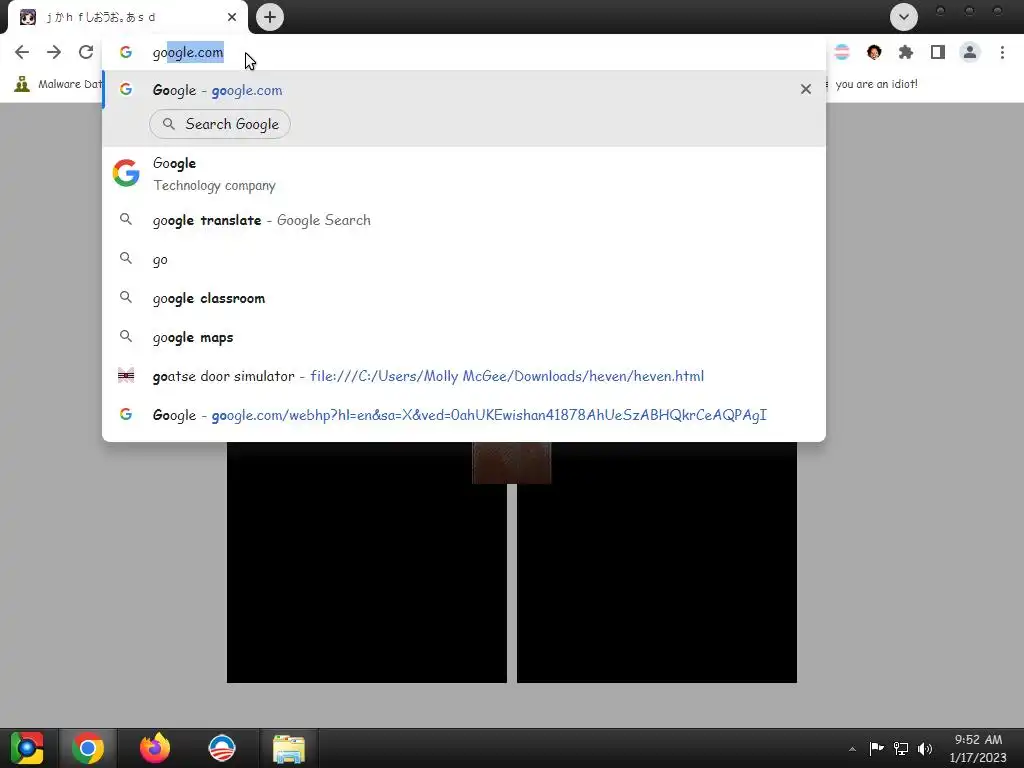This screenshot has height=768, width=1024.
Task: Choose the google translate suggestion
Action: tap(464, 220)
